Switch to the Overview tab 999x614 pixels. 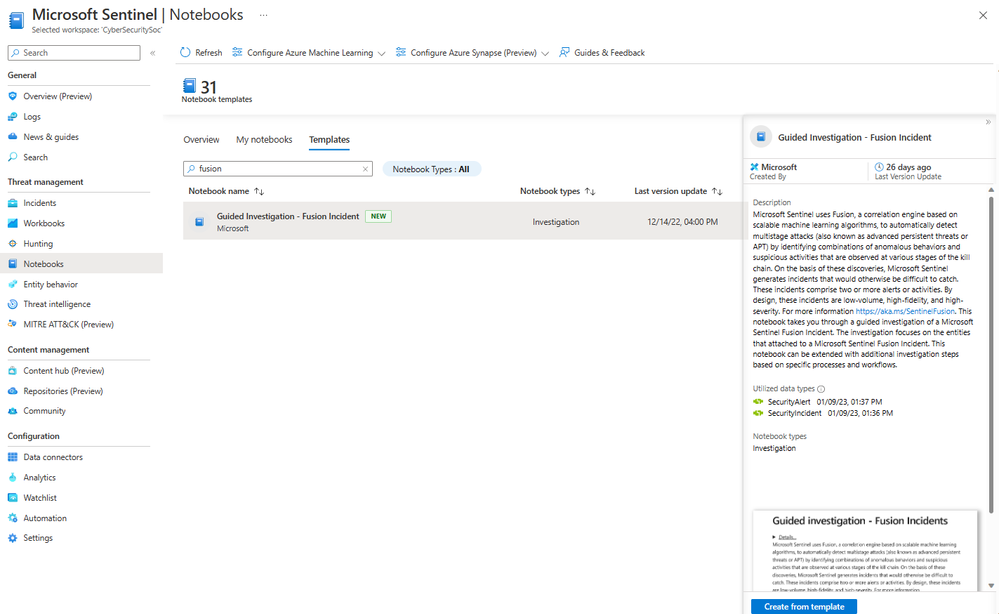point(201,139)
